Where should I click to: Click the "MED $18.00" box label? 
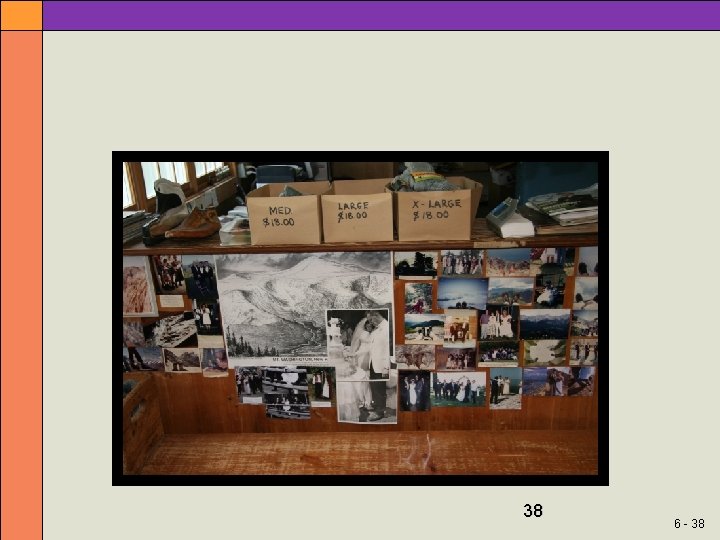(279, 217)
